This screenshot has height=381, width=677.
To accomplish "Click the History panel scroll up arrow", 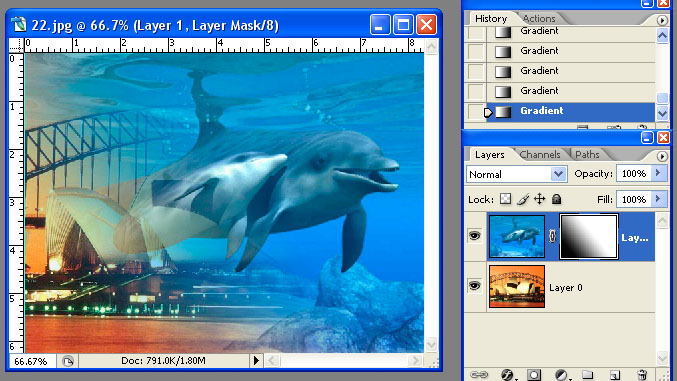I will tap(662, 35).
